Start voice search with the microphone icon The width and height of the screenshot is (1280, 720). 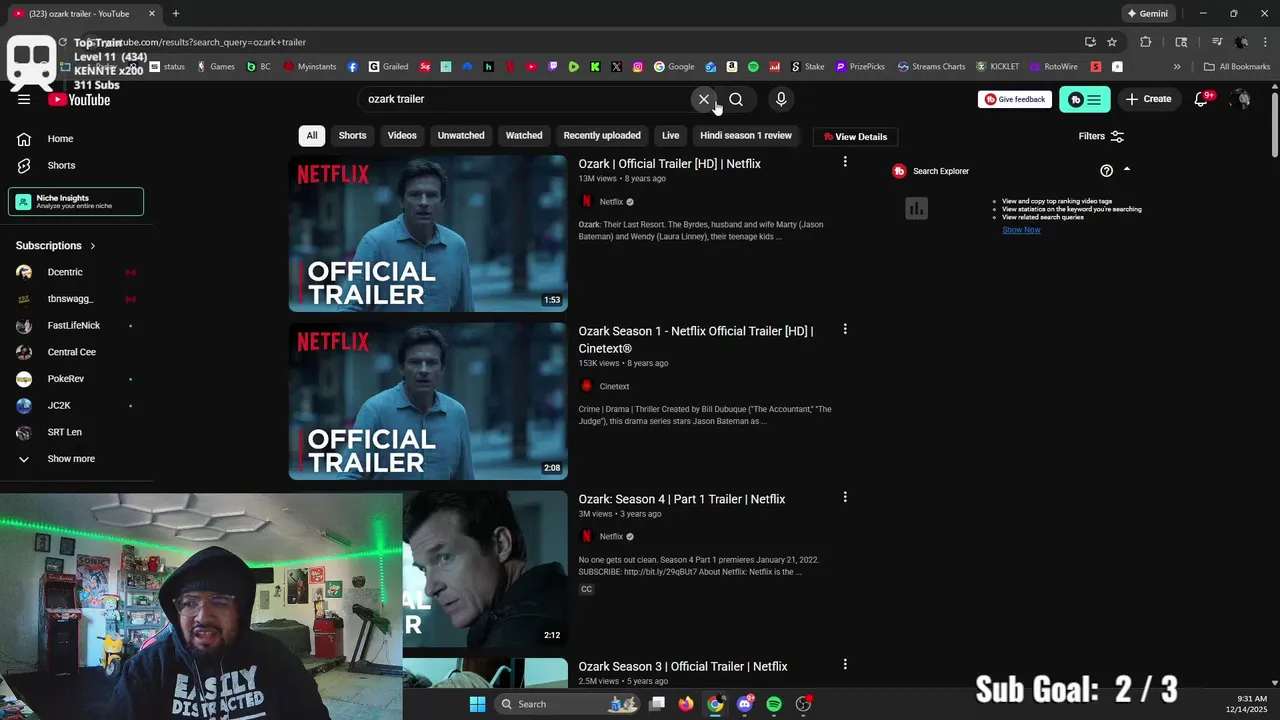(781, 99)
